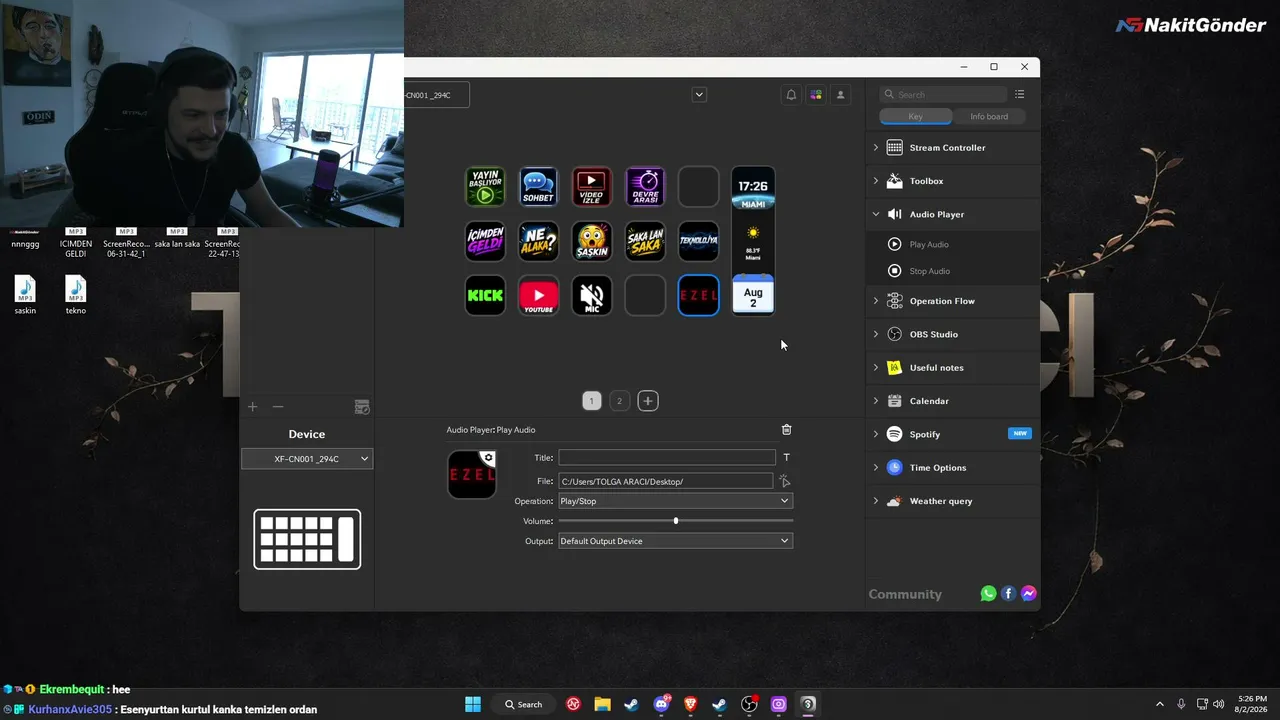Open File Explorer from the taskbar
Viewport: 1280px width, 720px height.
tap(603, 704)
